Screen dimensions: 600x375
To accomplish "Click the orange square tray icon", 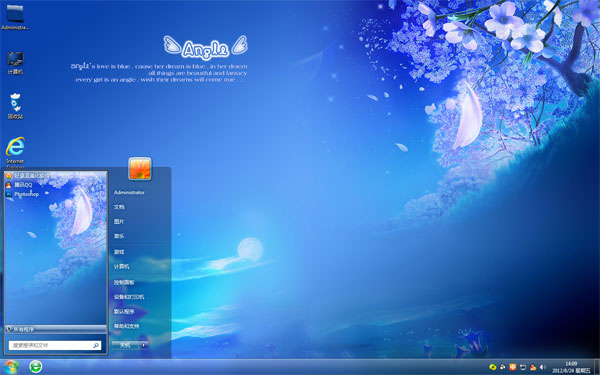I will point(513,367).
